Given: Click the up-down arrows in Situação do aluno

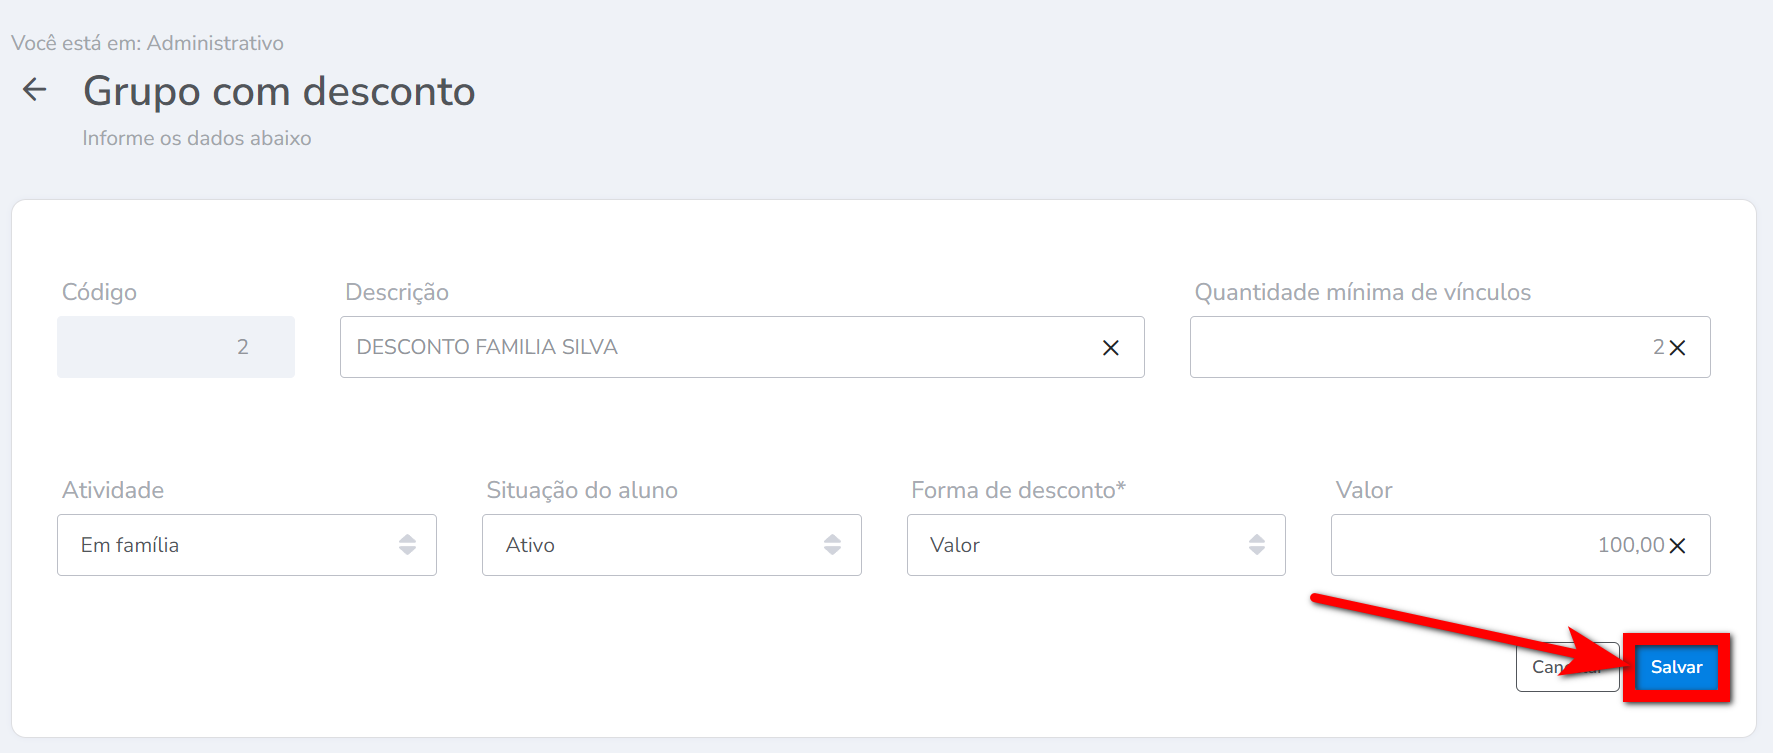Looking at the screenshot, I should pos(832,545).
